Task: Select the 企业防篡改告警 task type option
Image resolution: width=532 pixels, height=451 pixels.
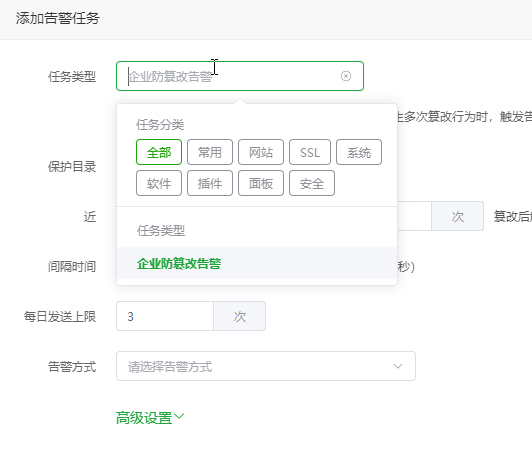Action: tap(257, 263)
